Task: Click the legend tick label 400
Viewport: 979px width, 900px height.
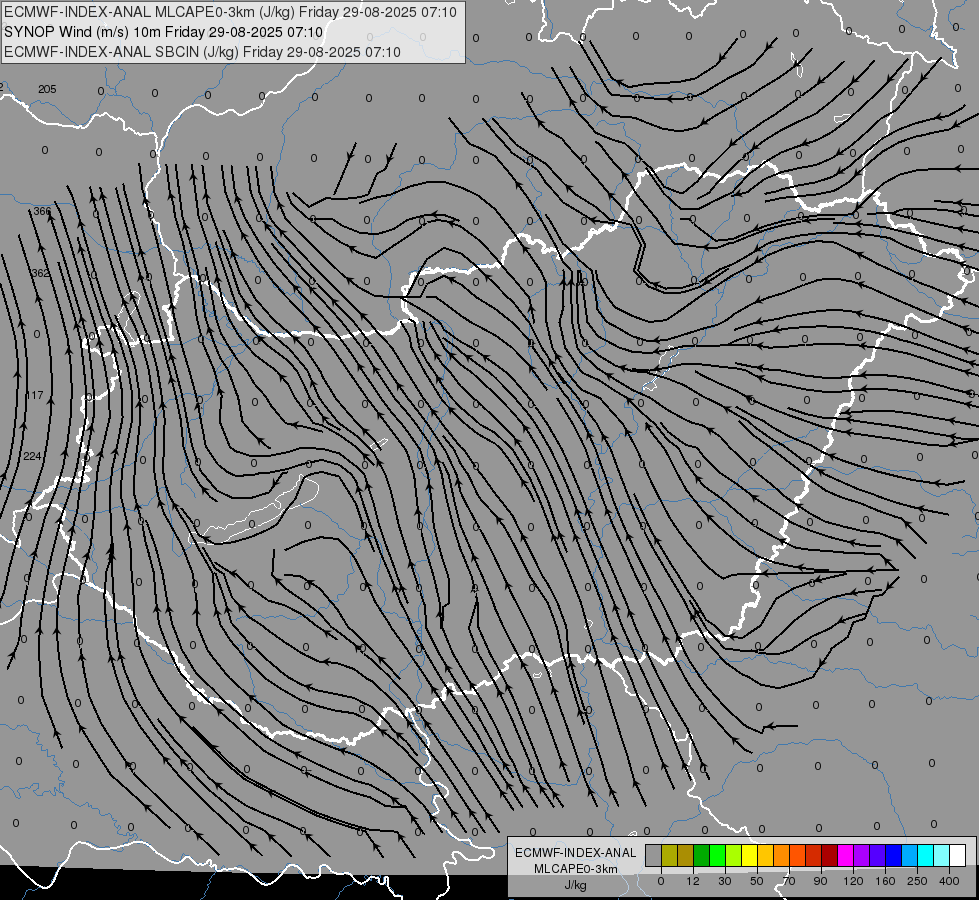Action: pyautogui.click(x=949, y=881)
